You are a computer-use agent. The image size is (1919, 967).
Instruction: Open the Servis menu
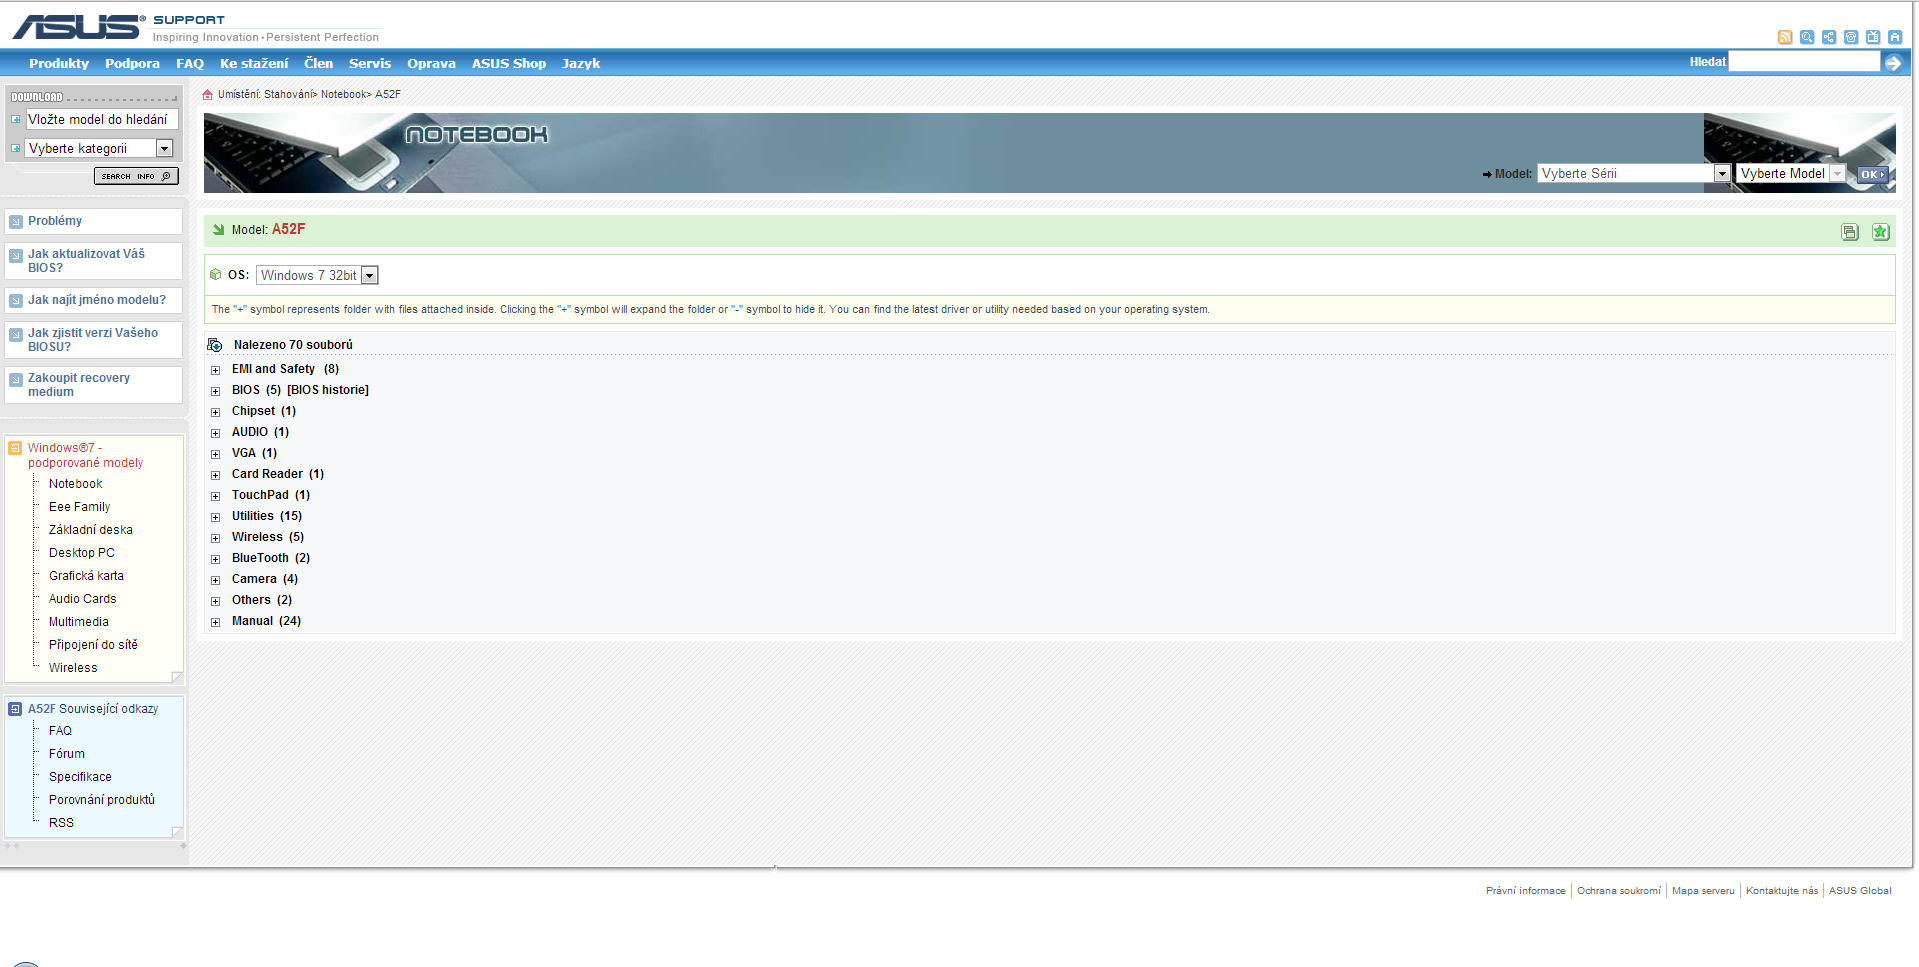(x=370, y=63)
